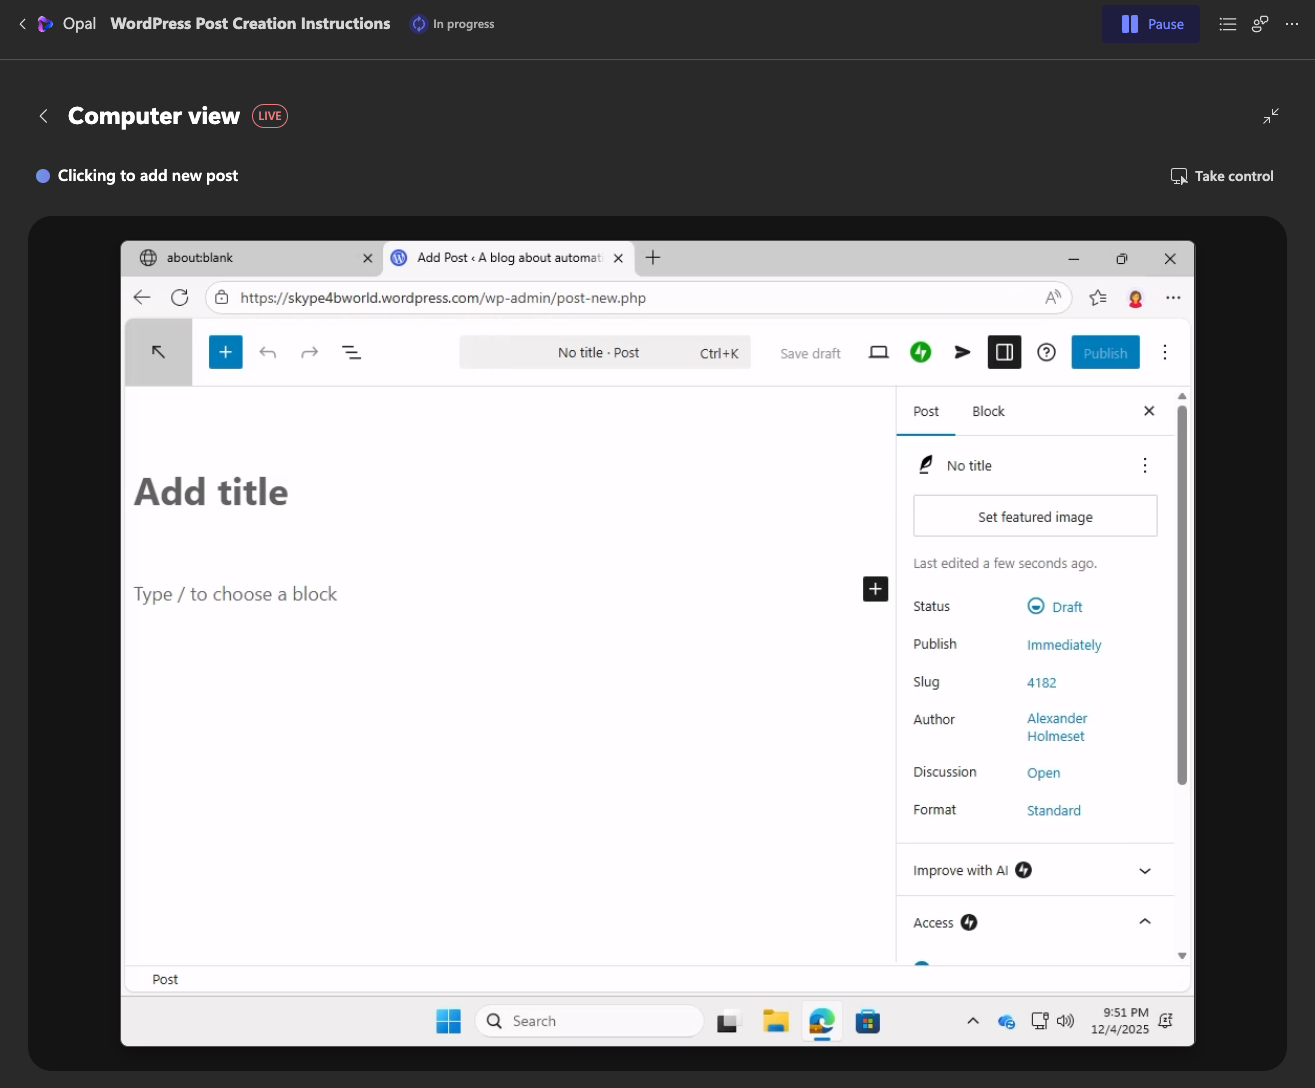Expand the Improve with AI section
The width and height of the screenshot is (1315, 1088).
click(x=1145, y=871)
